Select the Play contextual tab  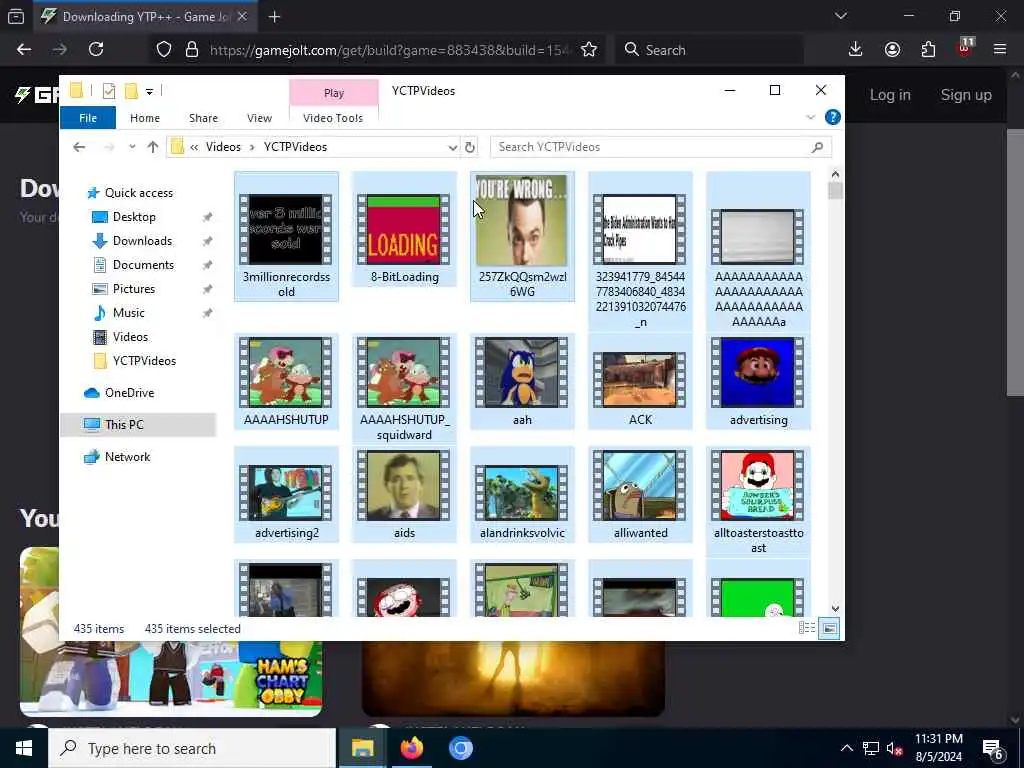334,93
